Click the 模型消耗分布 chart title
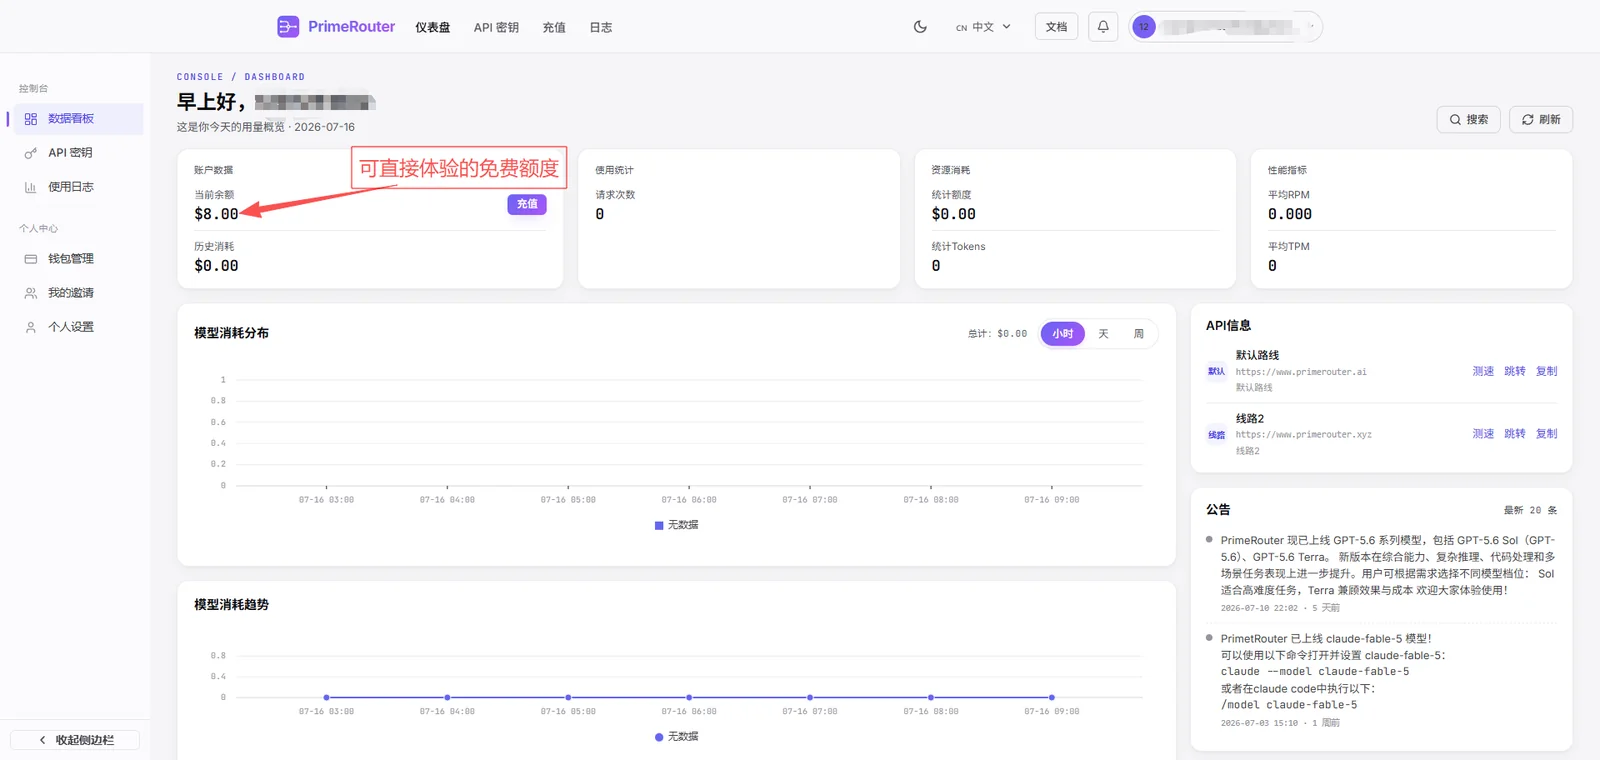Image resolution: width=1600 pixels, height=760 pixels. point(232,333)
